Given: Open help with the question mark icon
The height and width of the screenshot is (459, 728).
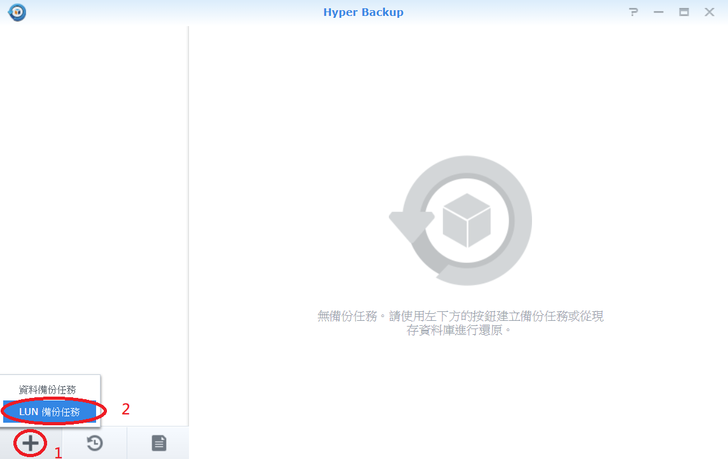Looking at the screenshot, I should pyautogui.click(x=633, y=12).
